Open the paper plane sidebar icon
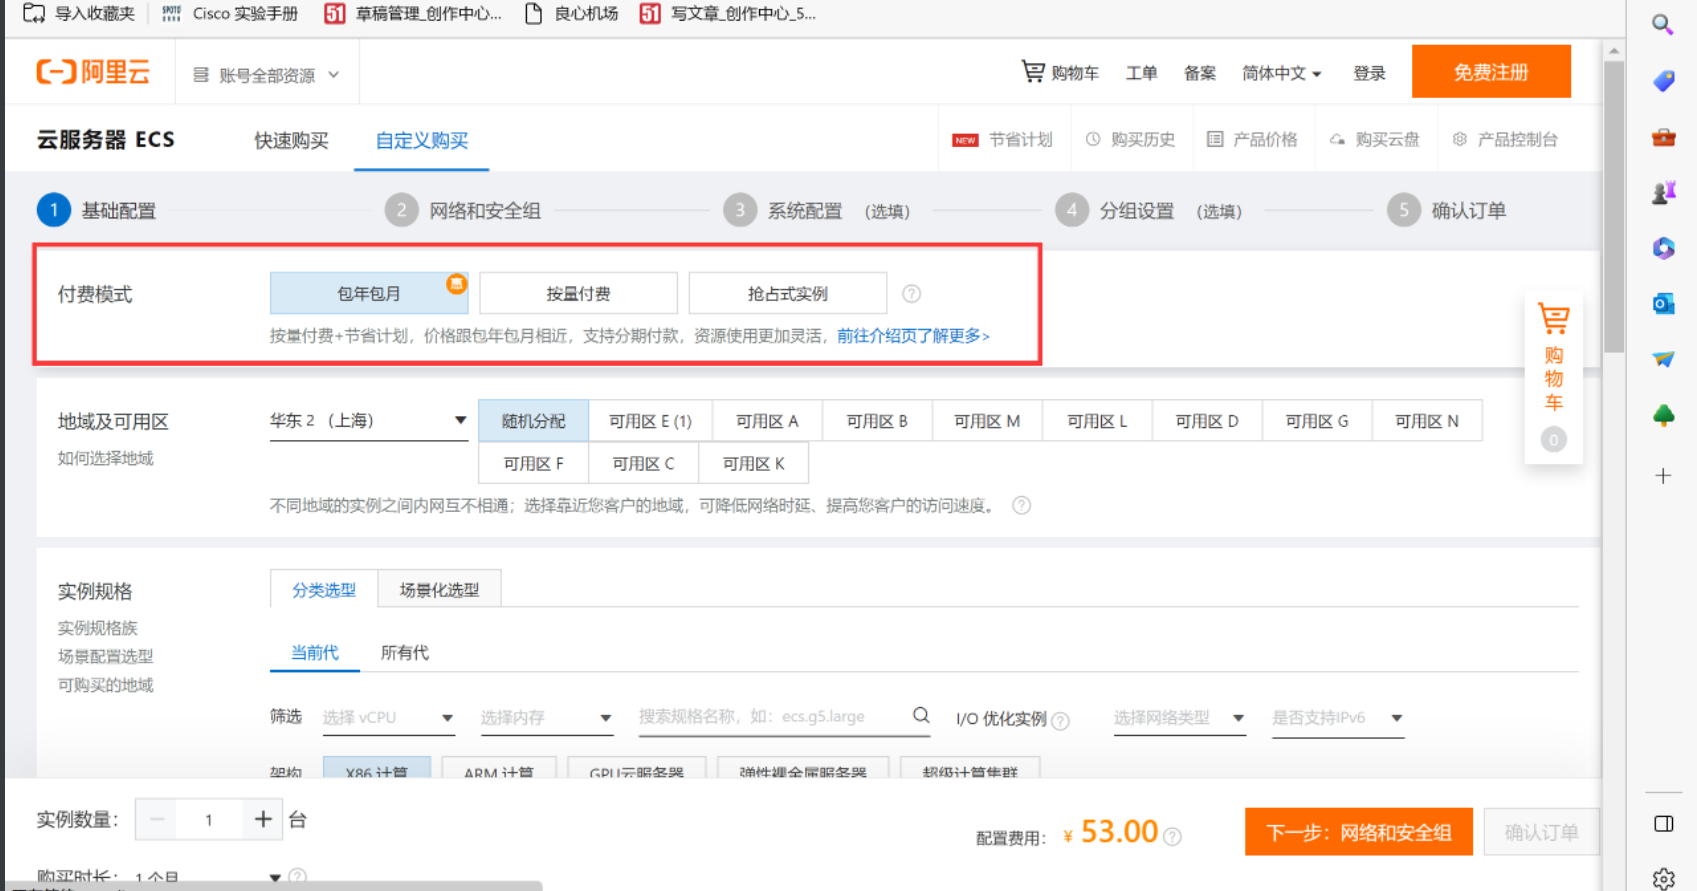 1663,359
